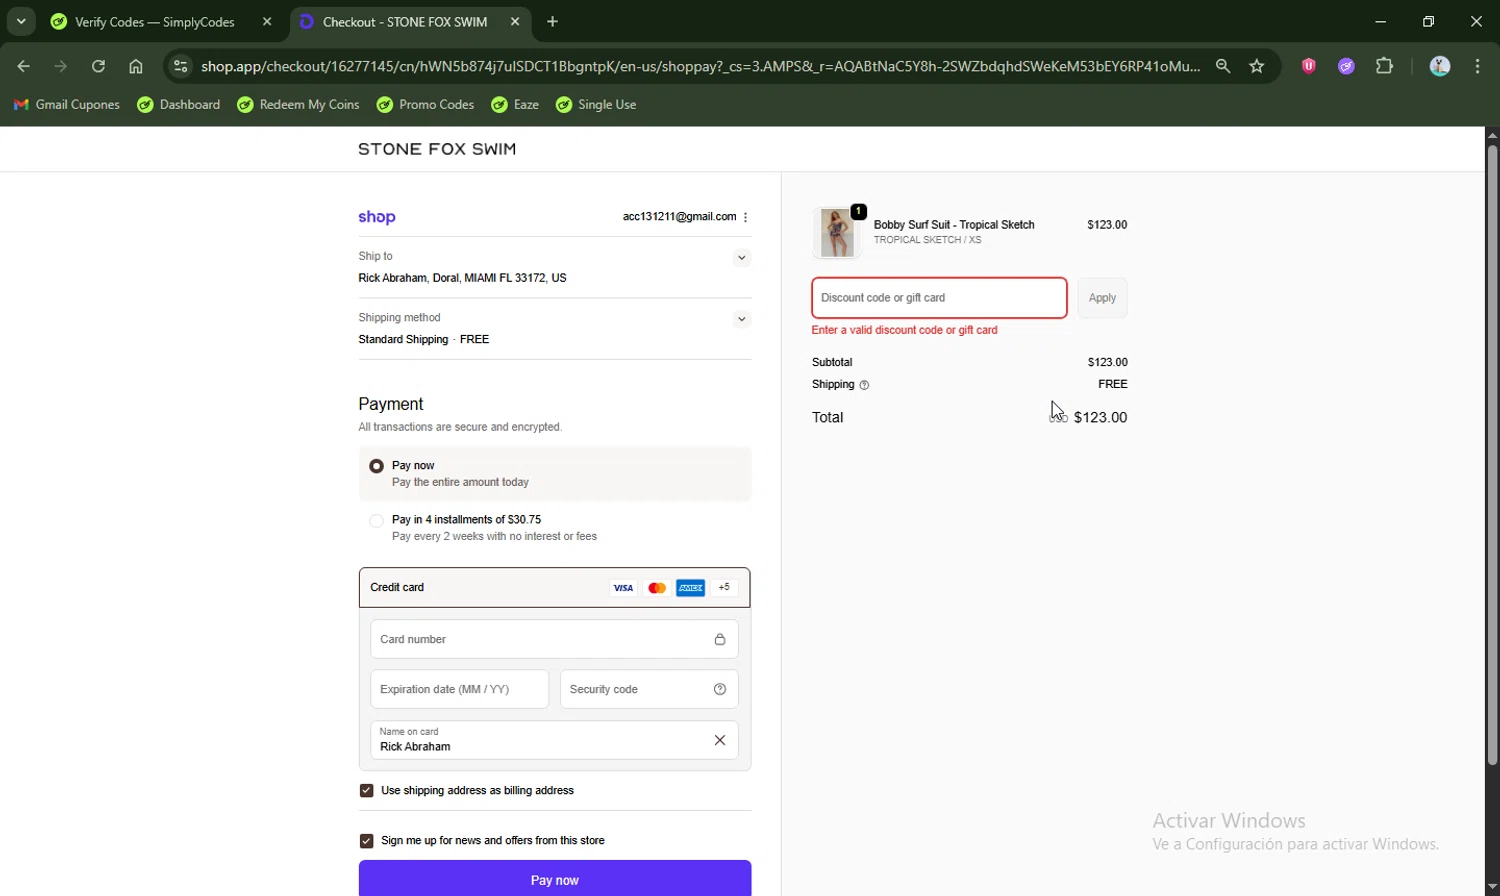This screenshot has width=1500, height=896.
Task: Toggle Use shipping address as billing address
Action: coord(366,790)
